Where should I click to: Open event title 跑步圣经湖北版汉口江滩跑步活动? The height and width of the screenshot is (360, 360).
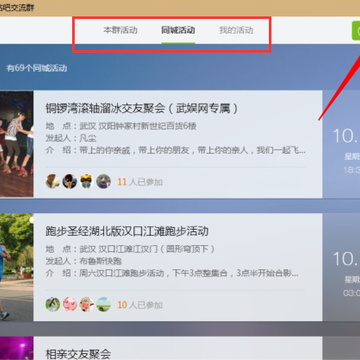(127, 231)
